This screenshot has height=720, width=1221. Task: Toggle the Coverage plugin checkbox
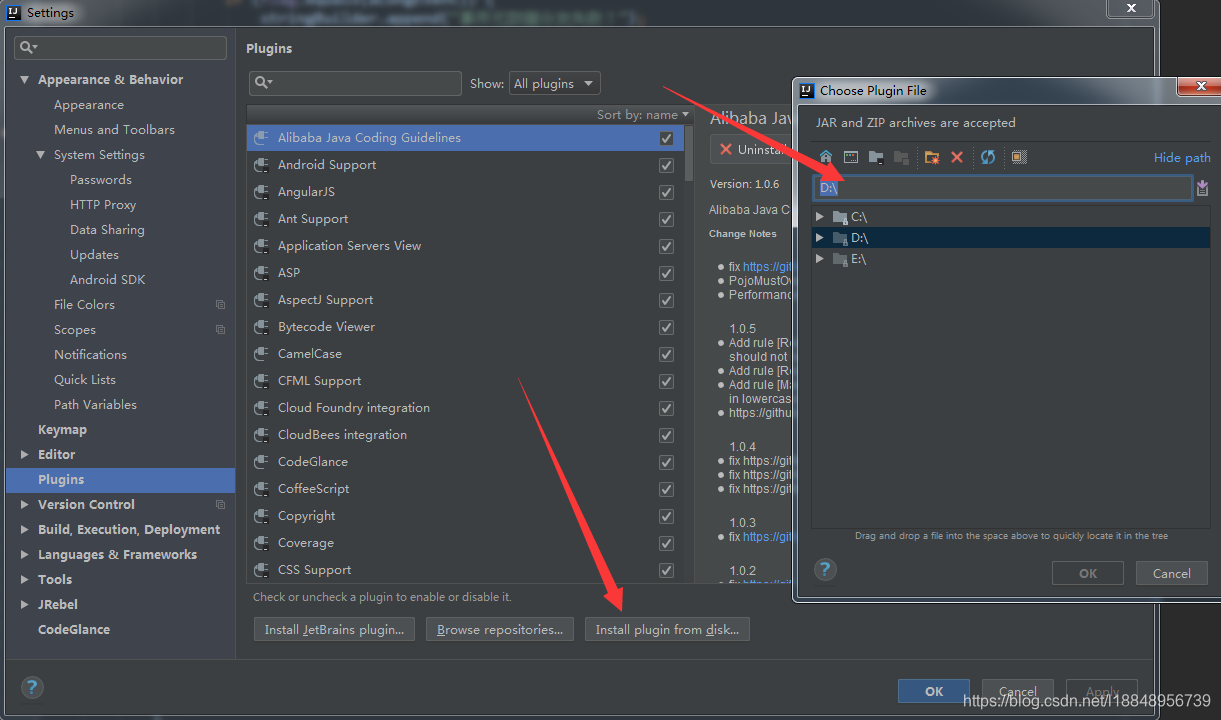click(x=666, y=543)
